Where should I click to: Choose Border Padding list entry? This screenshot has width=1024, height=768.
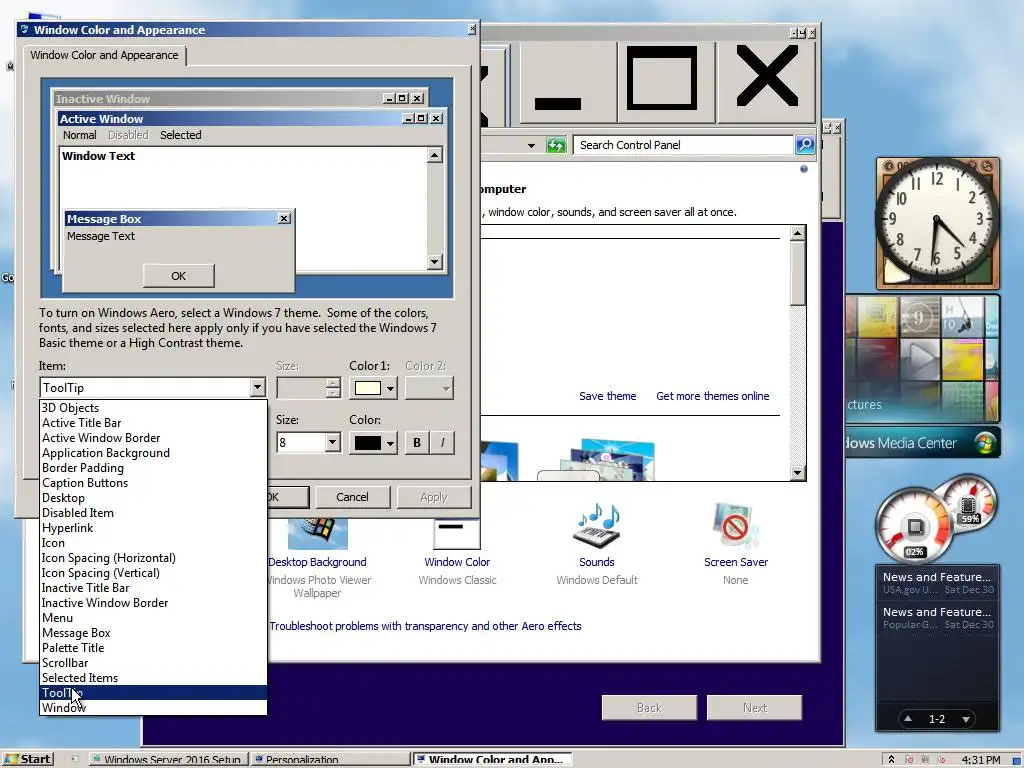point(153,468)
